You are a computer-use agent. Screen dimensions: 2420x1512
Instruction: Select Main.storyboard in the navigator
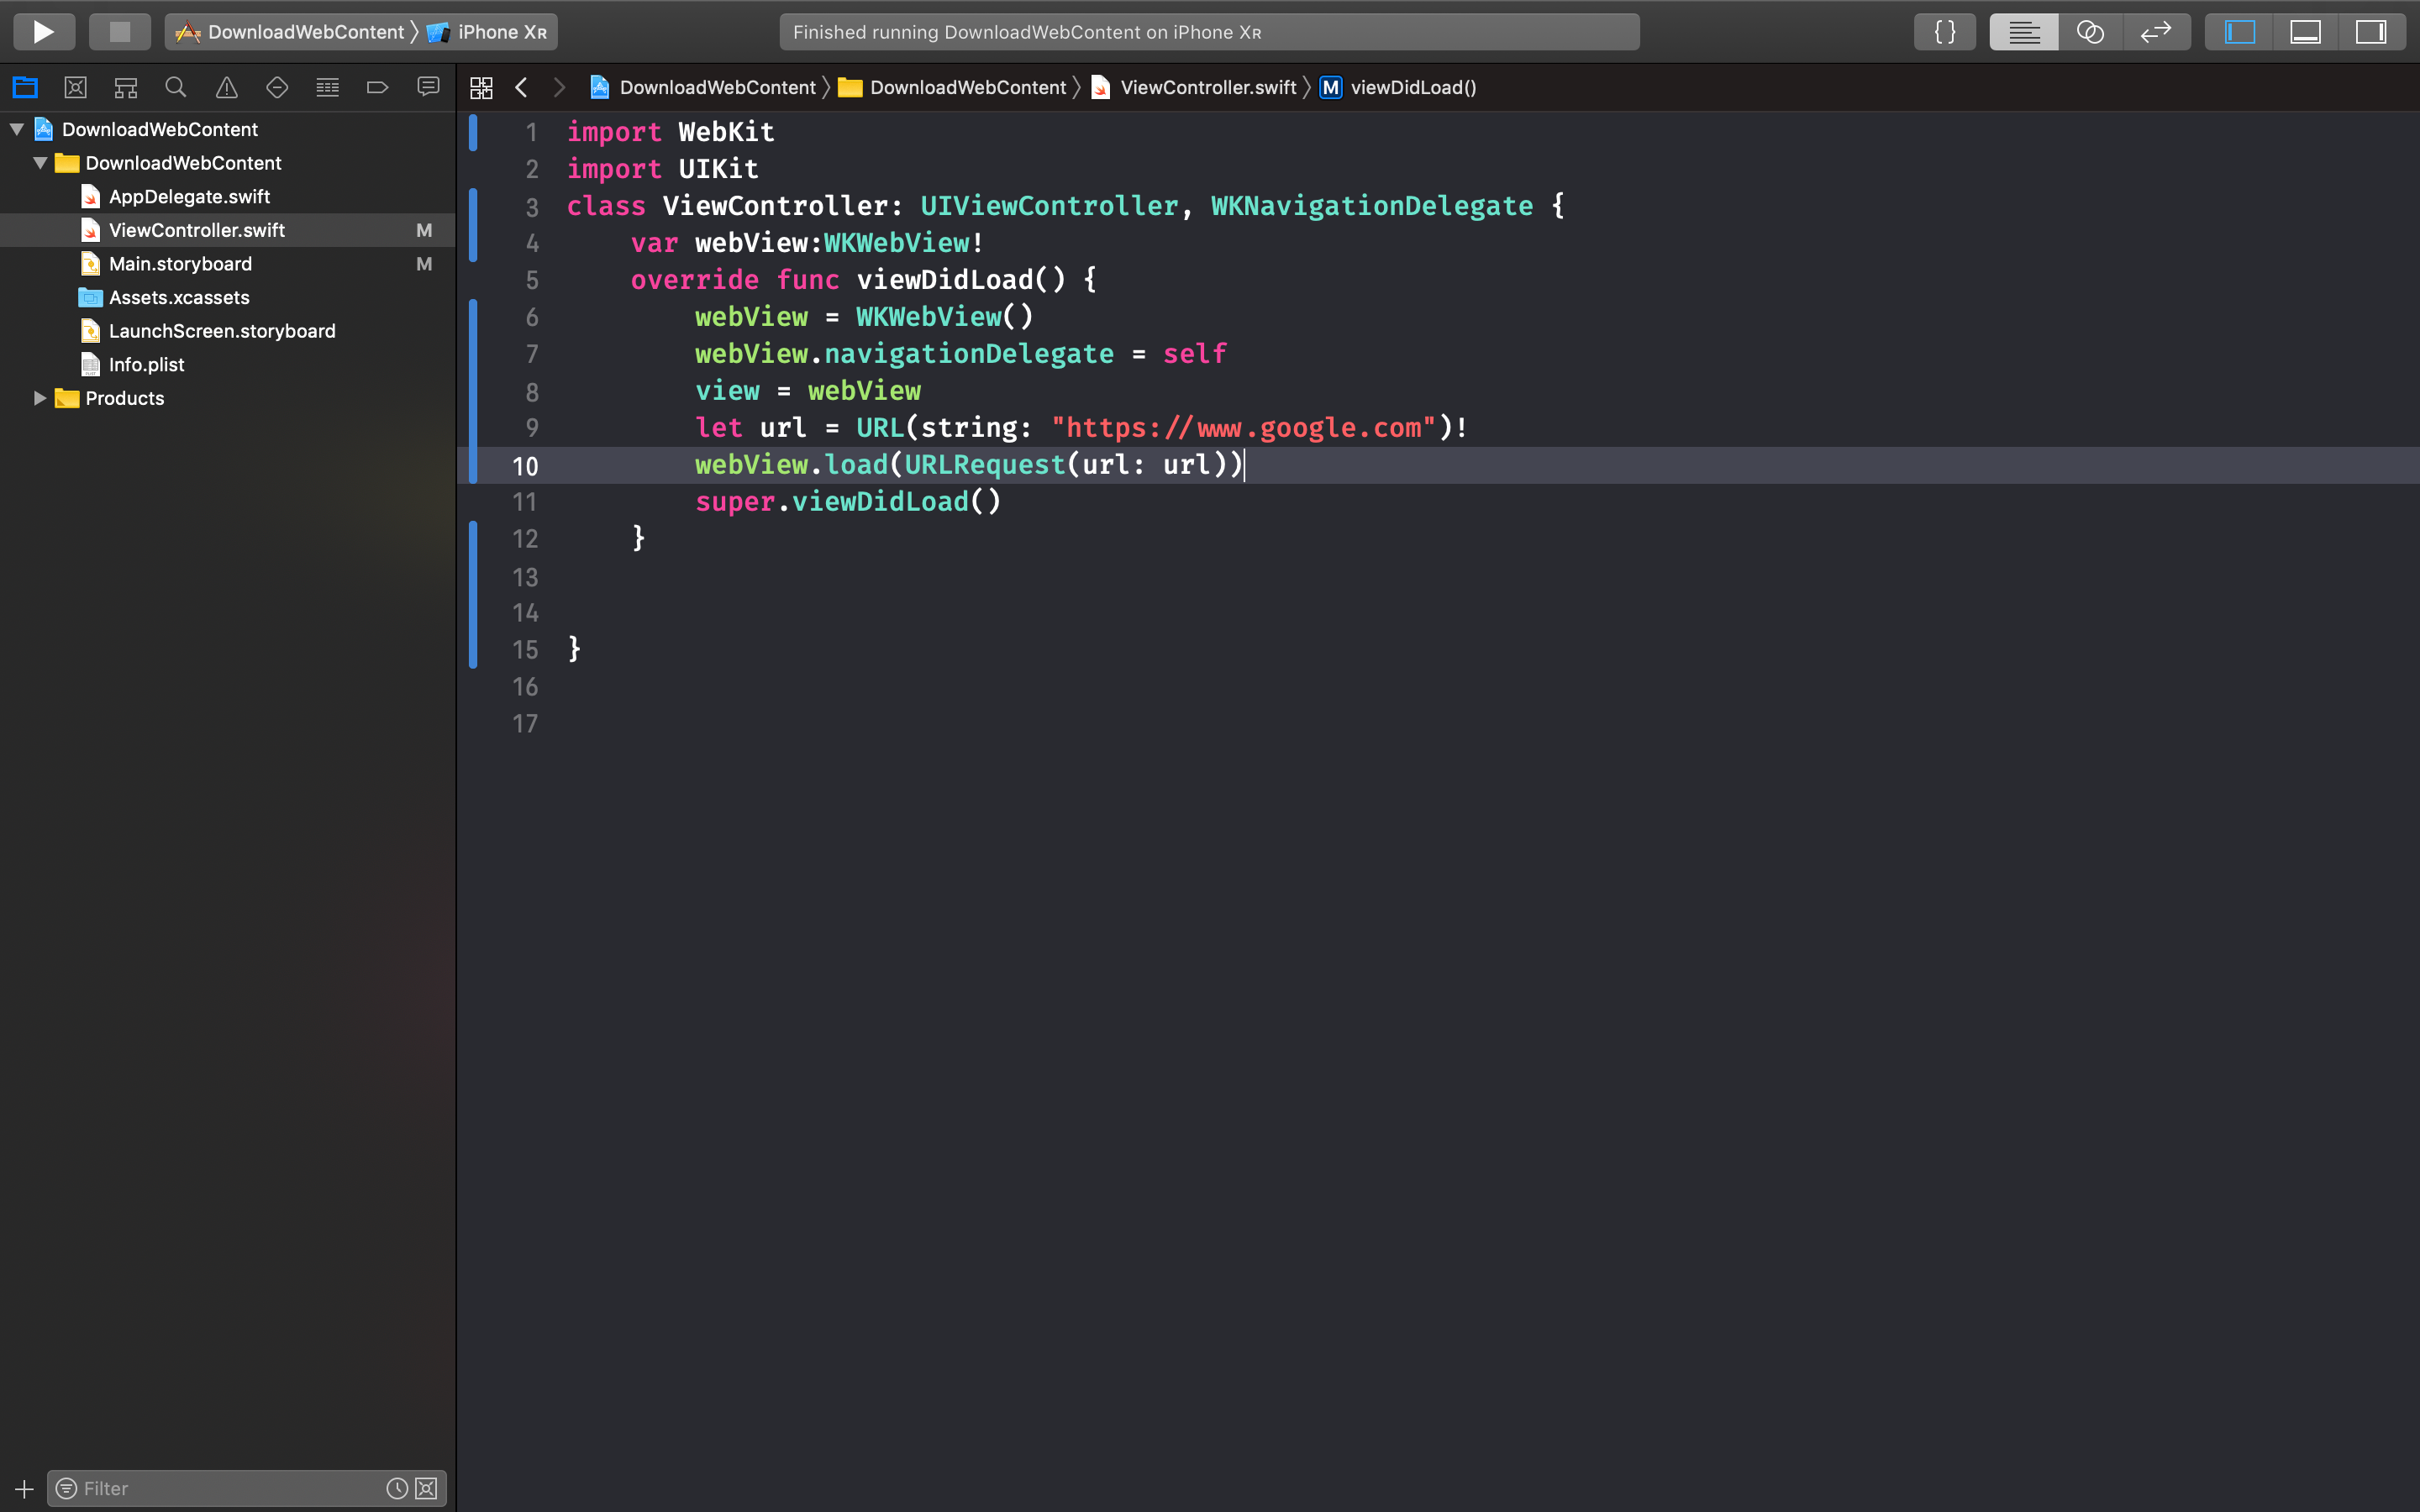point(180,264)
